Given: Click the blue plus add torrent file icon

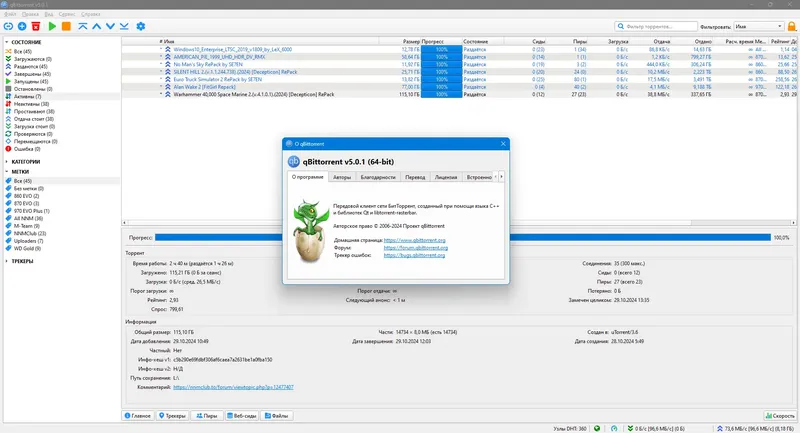Looking at the screenshot, I should pyautogui.click(x=22, y=26).
